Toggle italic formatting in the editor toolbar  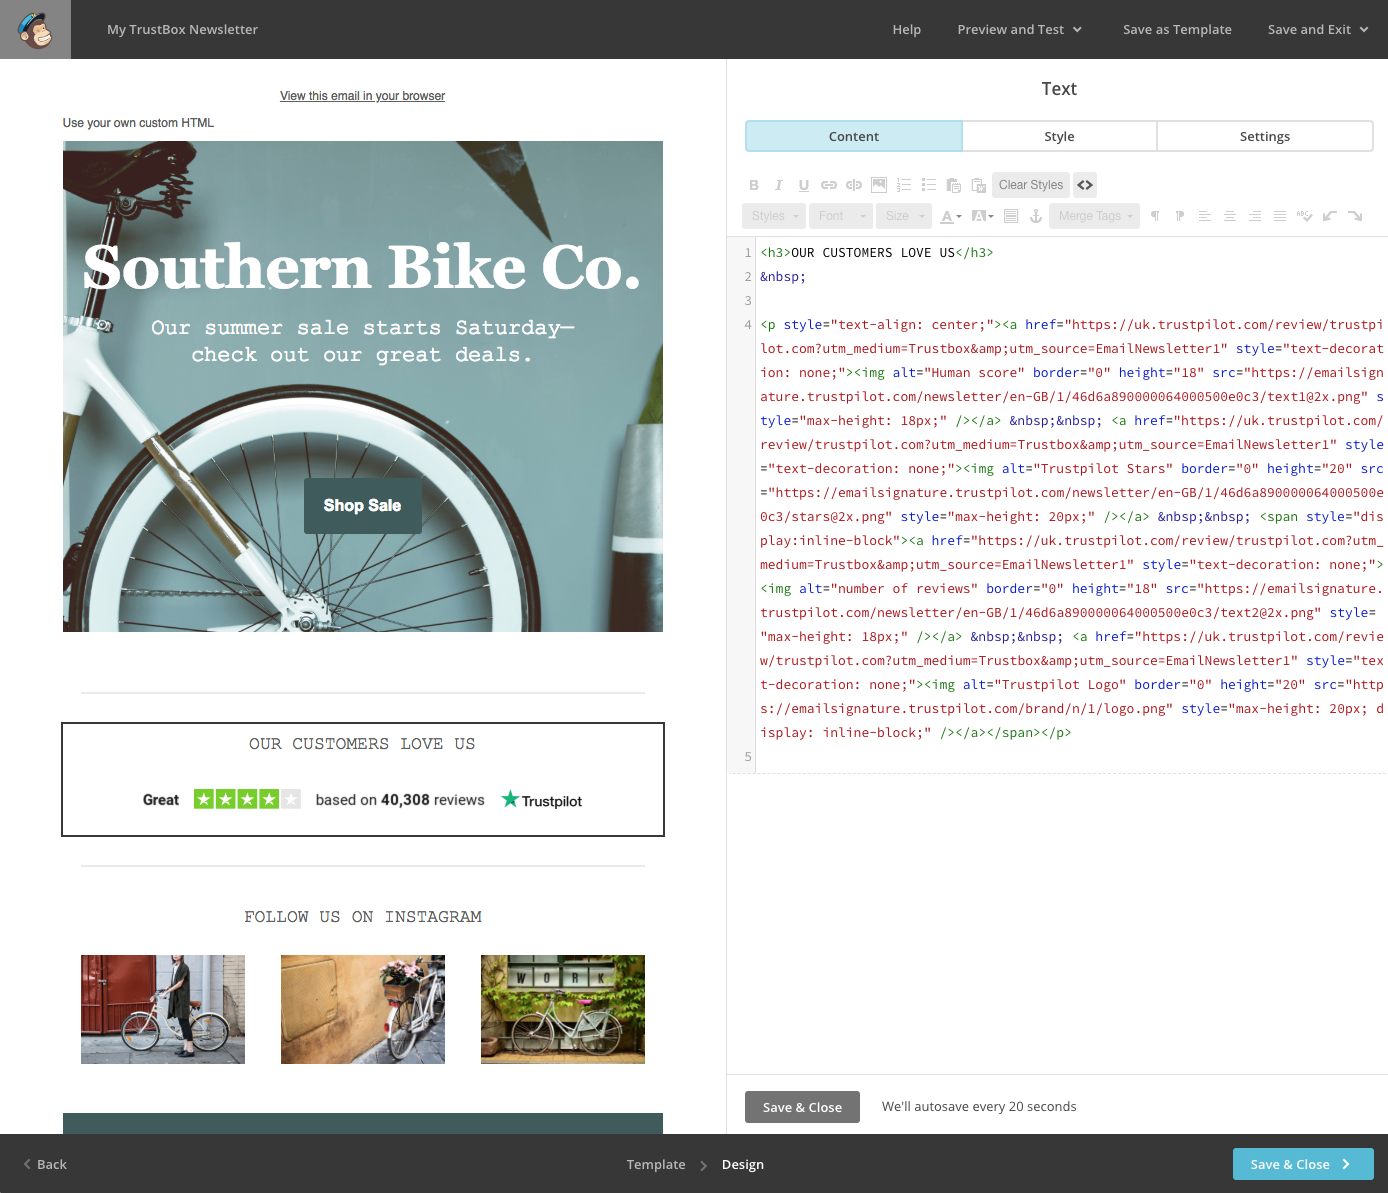pos(779,185)
